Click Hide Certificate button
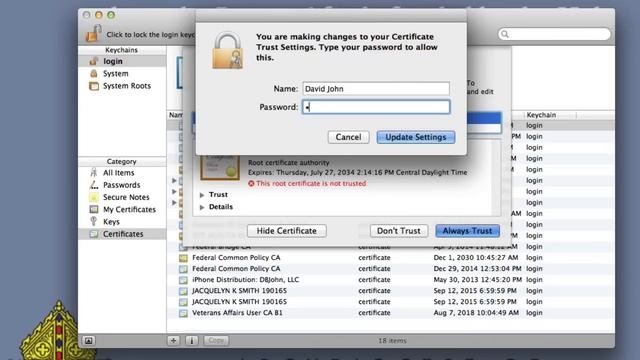 (x=287, y=231)
